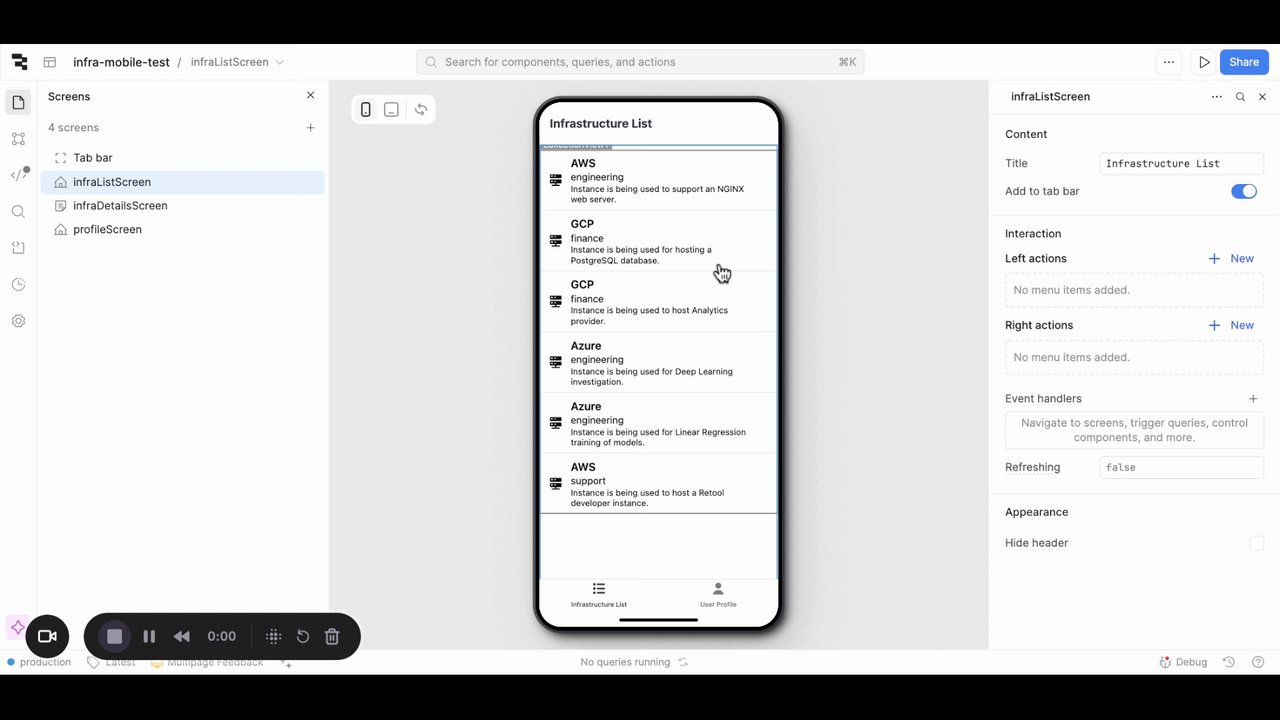Click the help question mark icon
The image size is (1280, 720).
click(1258, 662)
